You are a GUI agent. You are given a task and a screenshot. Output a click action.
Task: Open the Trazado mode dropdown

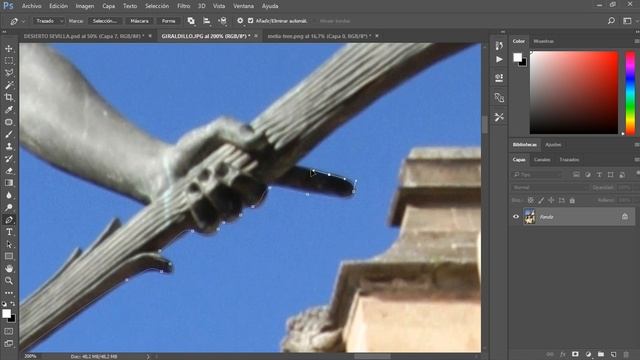coord(49,21)
